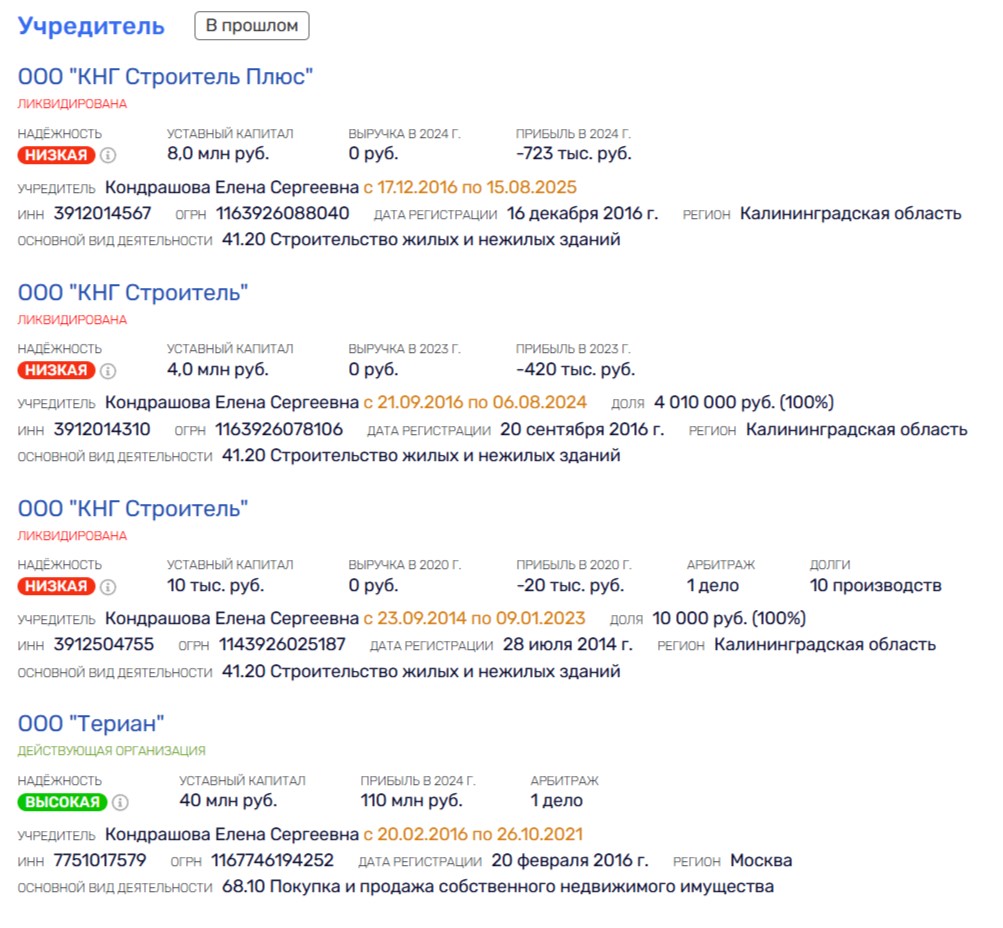Image resolution: width=1003 pixels, height=928 pixels.
Task: Click ОГРН 1163926088040 number
Action: (x=284, y=213)
